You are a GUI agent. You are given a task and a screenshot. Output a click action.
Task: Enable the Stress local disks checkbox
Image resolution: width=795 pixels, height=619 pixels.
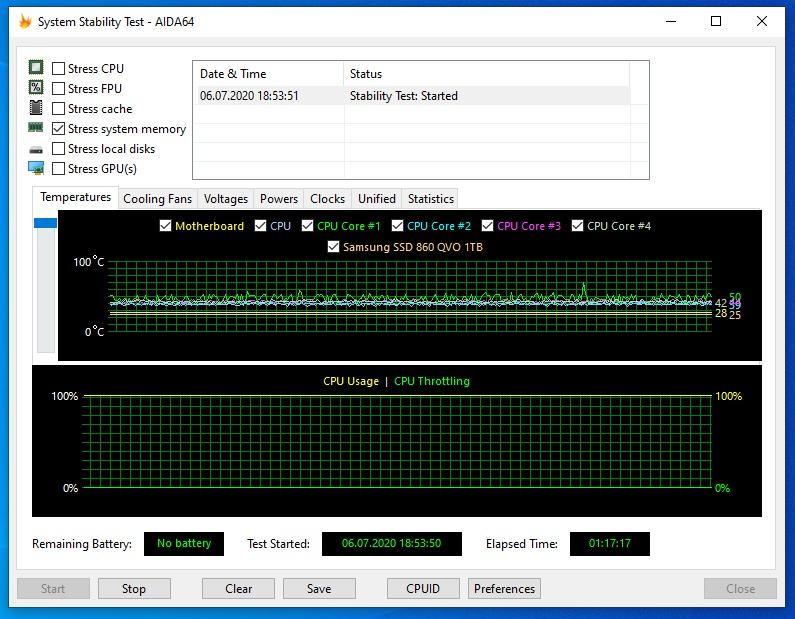(59, 149)
